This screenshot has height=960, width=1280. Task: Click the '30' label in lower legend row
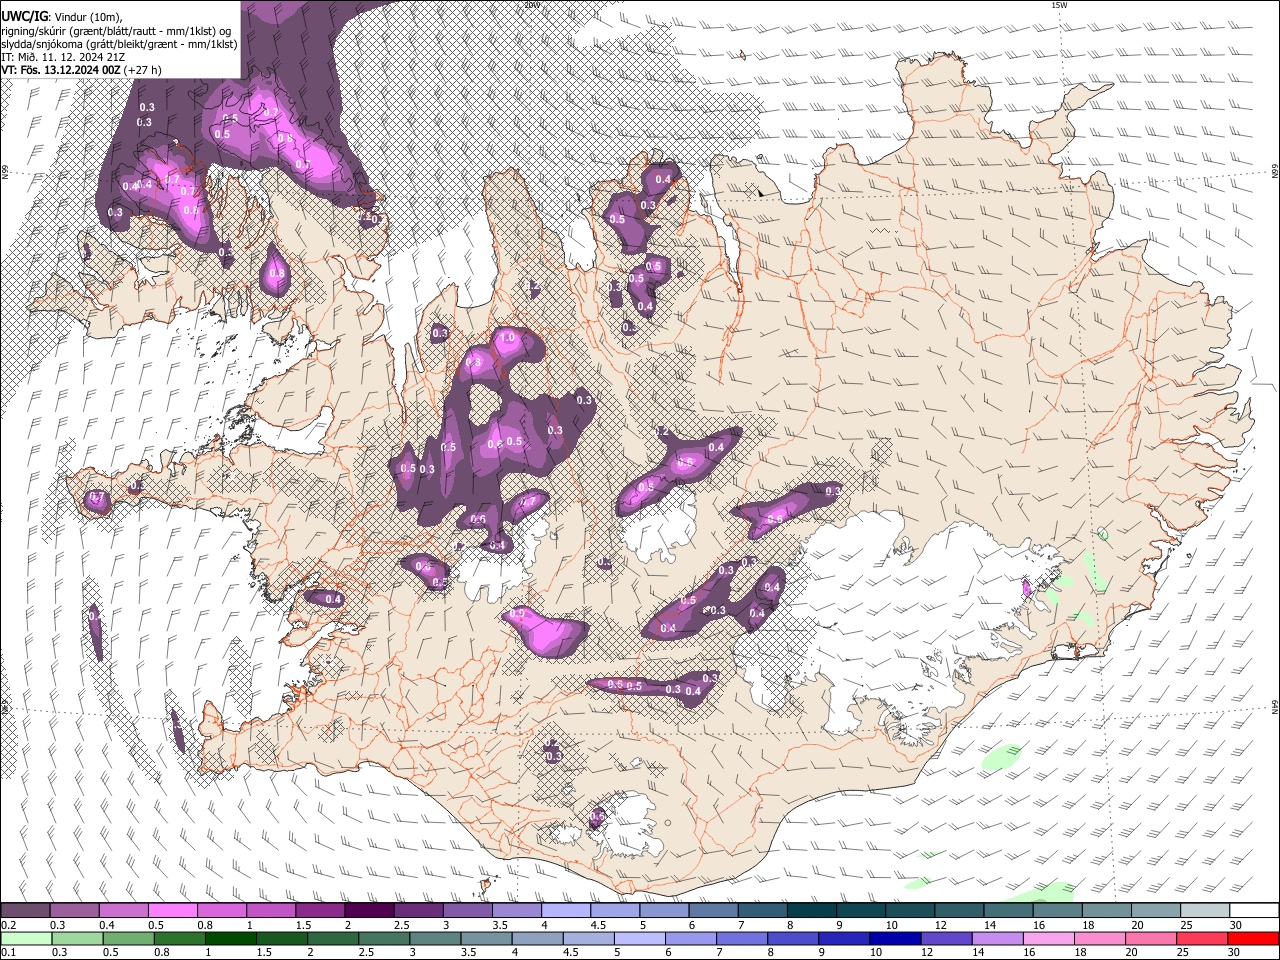1232,952
